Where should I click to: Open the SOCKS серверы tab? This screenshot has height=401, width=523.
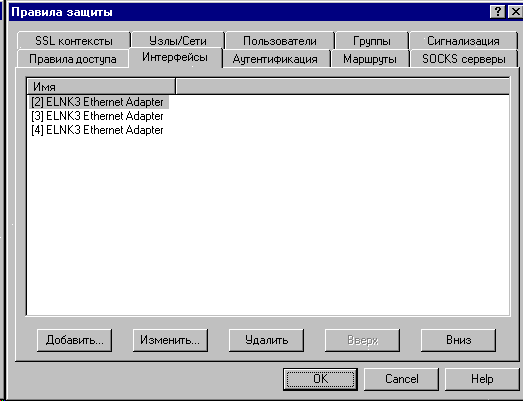[464, 59]
